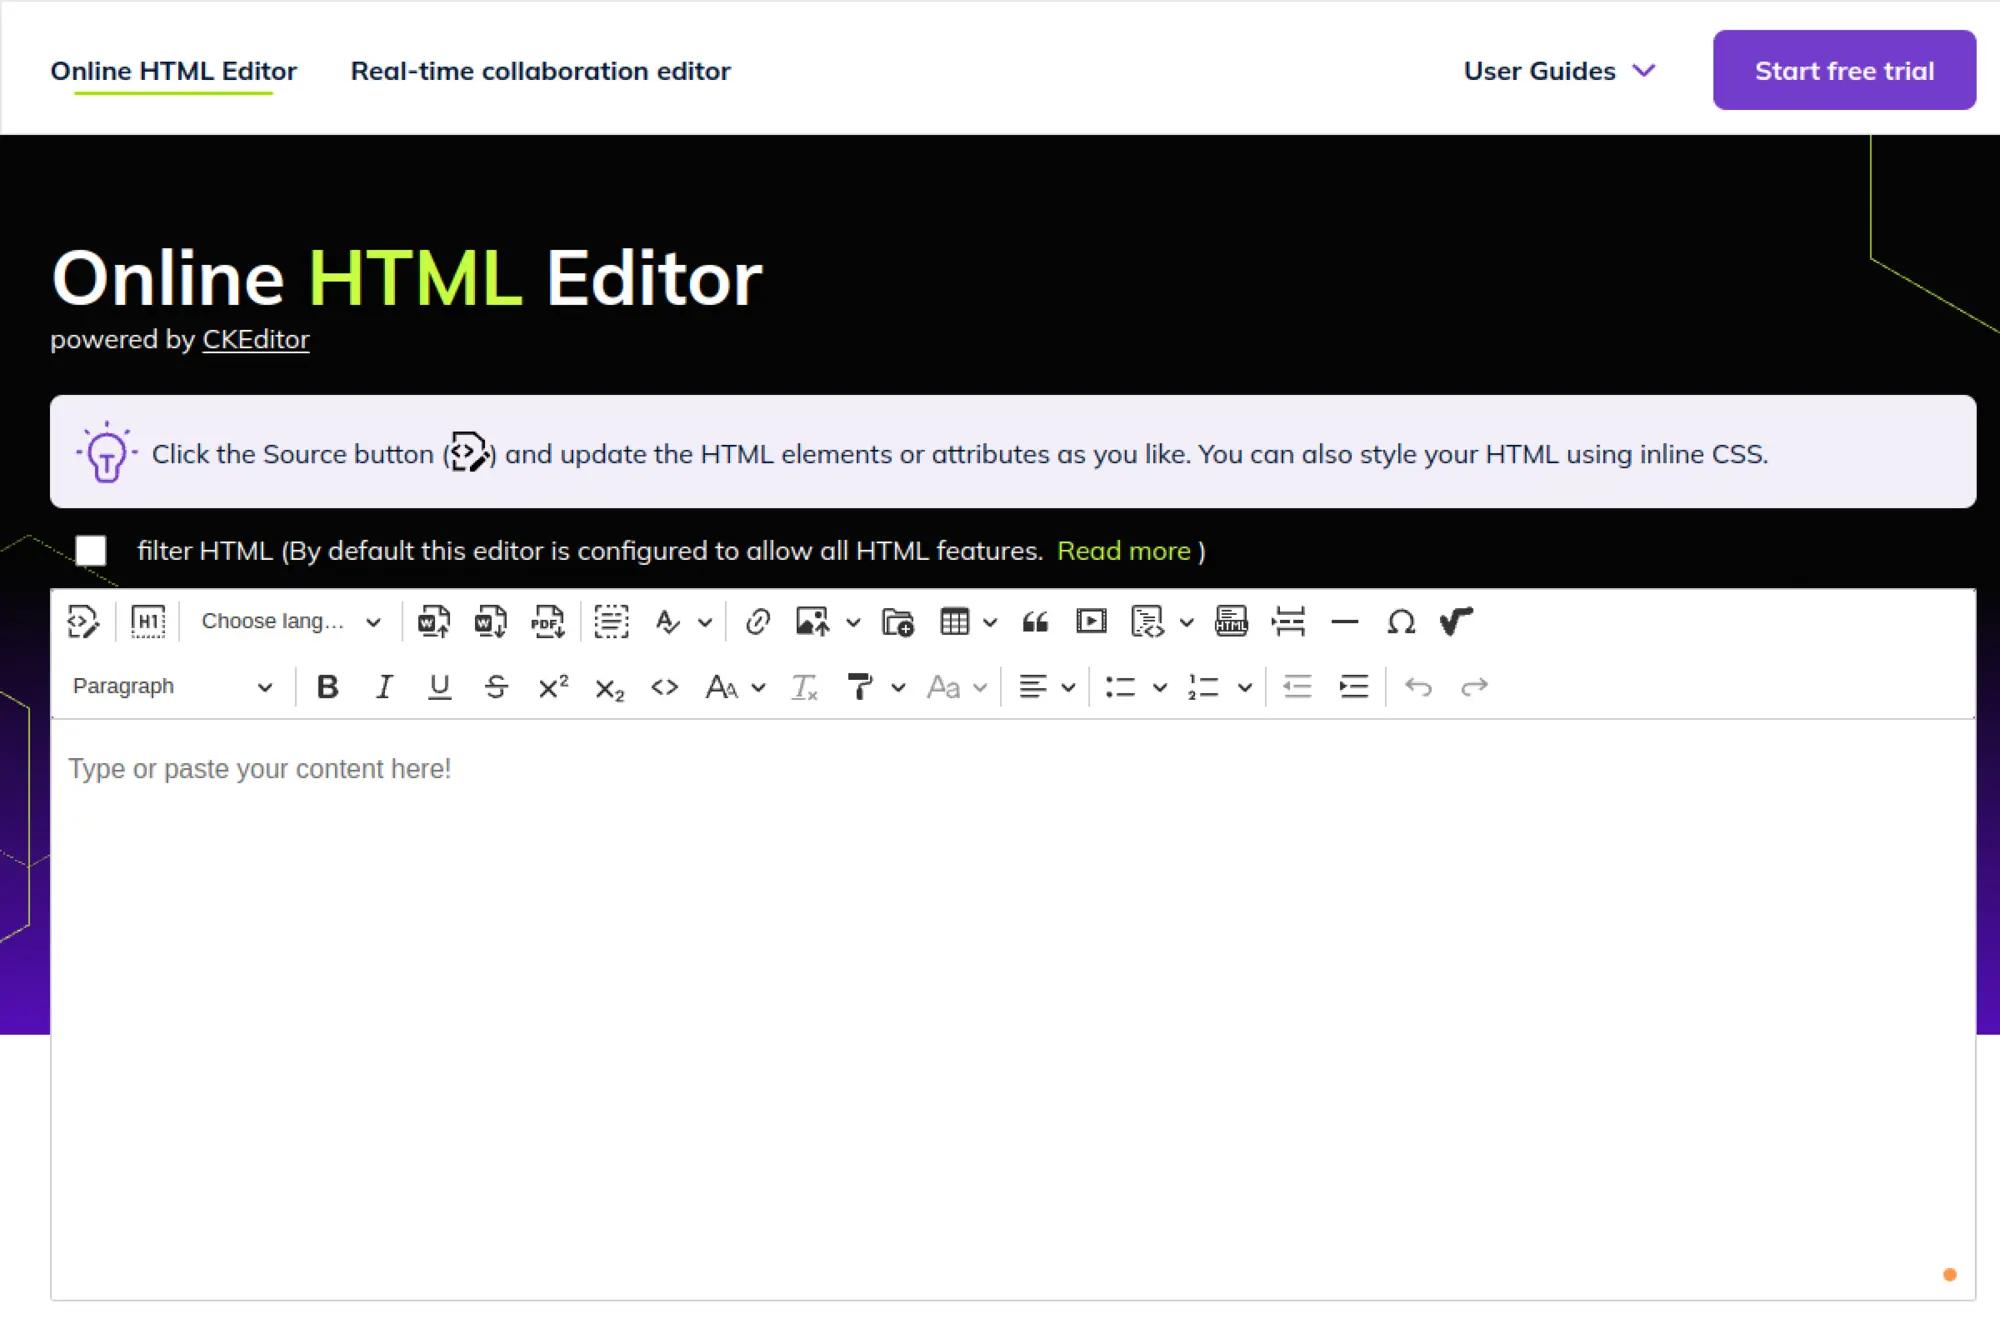This screenshot has height=1333, width=2000.
Task: Toggle bold formatting
Action: click(x=327, y=686)
